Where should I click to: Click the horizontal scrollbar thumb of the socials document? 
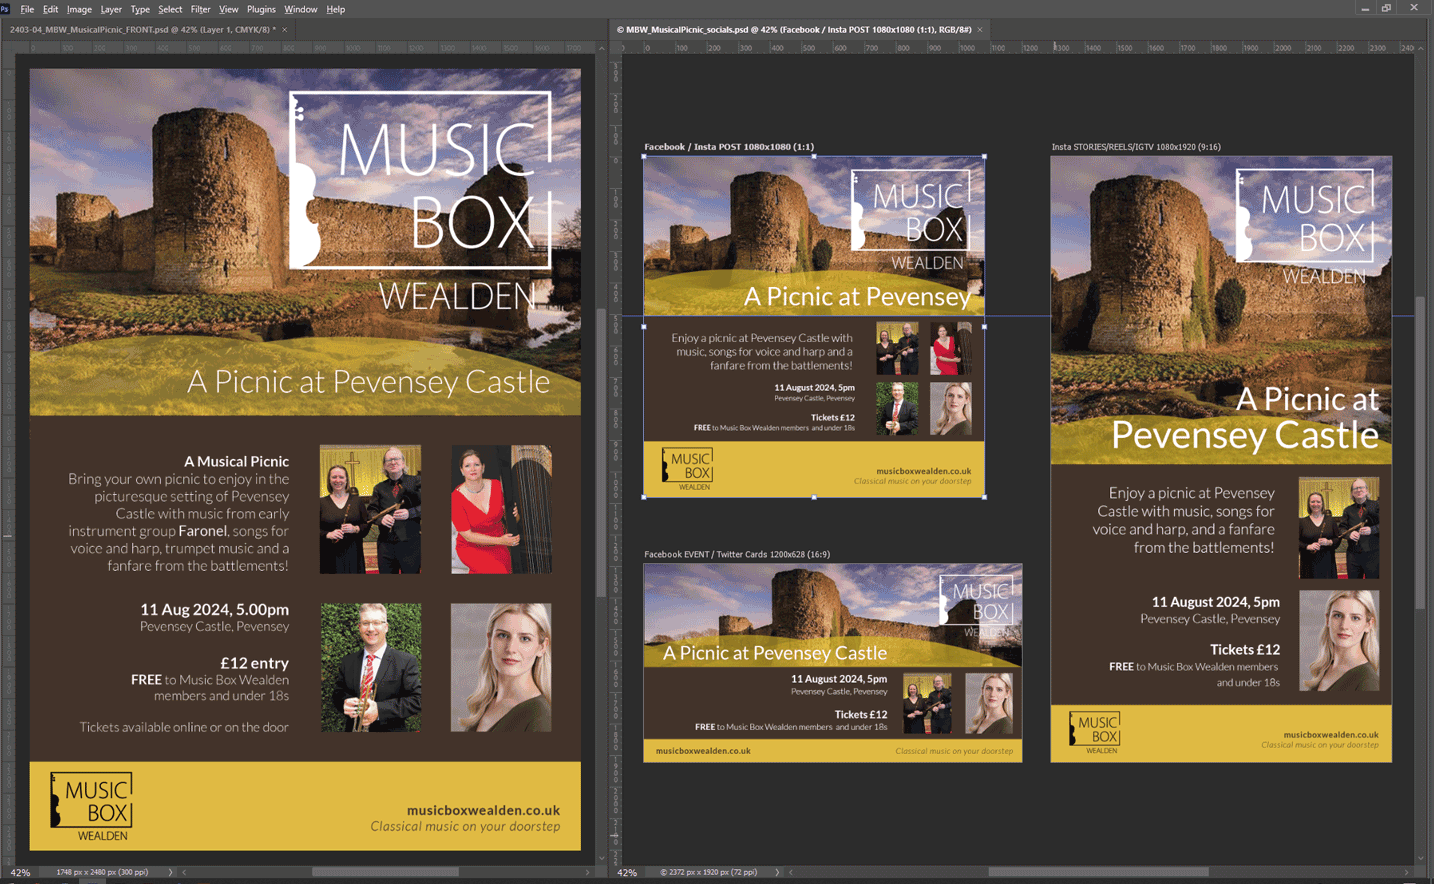(1098, 873)
